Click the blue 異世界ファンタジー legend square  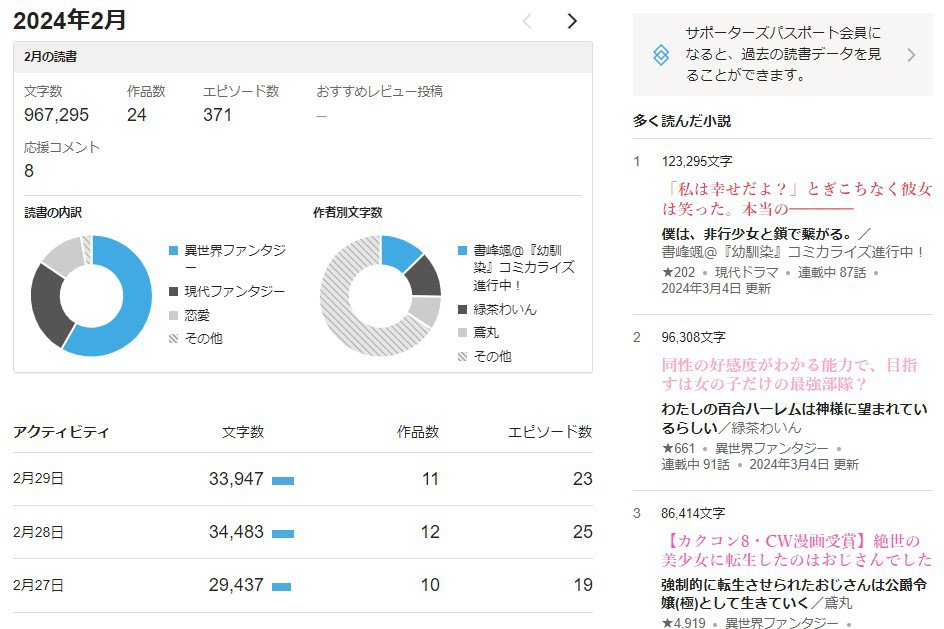pyautogui.click(x=174, y=250)
